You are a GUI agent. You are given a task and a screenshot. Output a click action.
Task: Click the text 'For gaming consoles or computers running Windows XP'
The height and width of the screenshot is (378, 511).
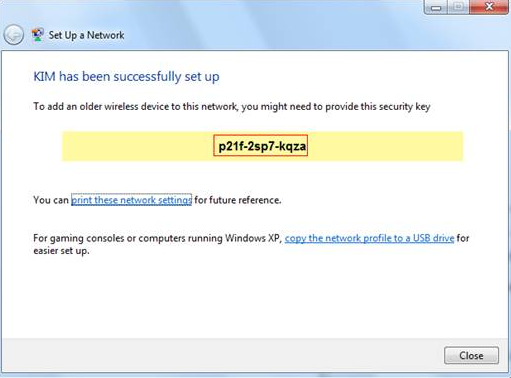pyautogui.click(x=158, y=238)
